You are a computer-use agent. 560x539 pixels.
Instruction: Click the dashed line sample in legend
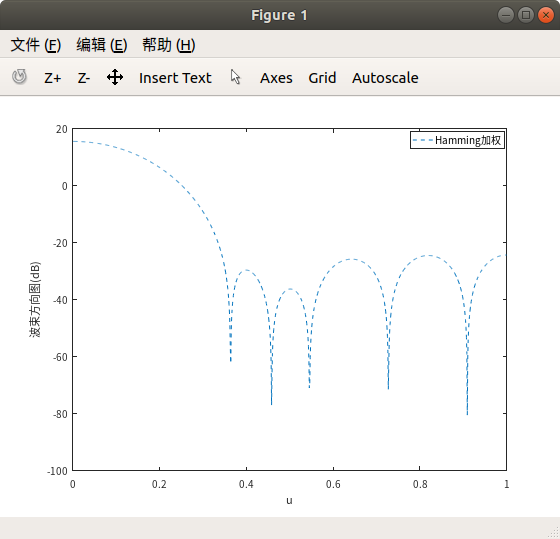(x=422, y=140)
